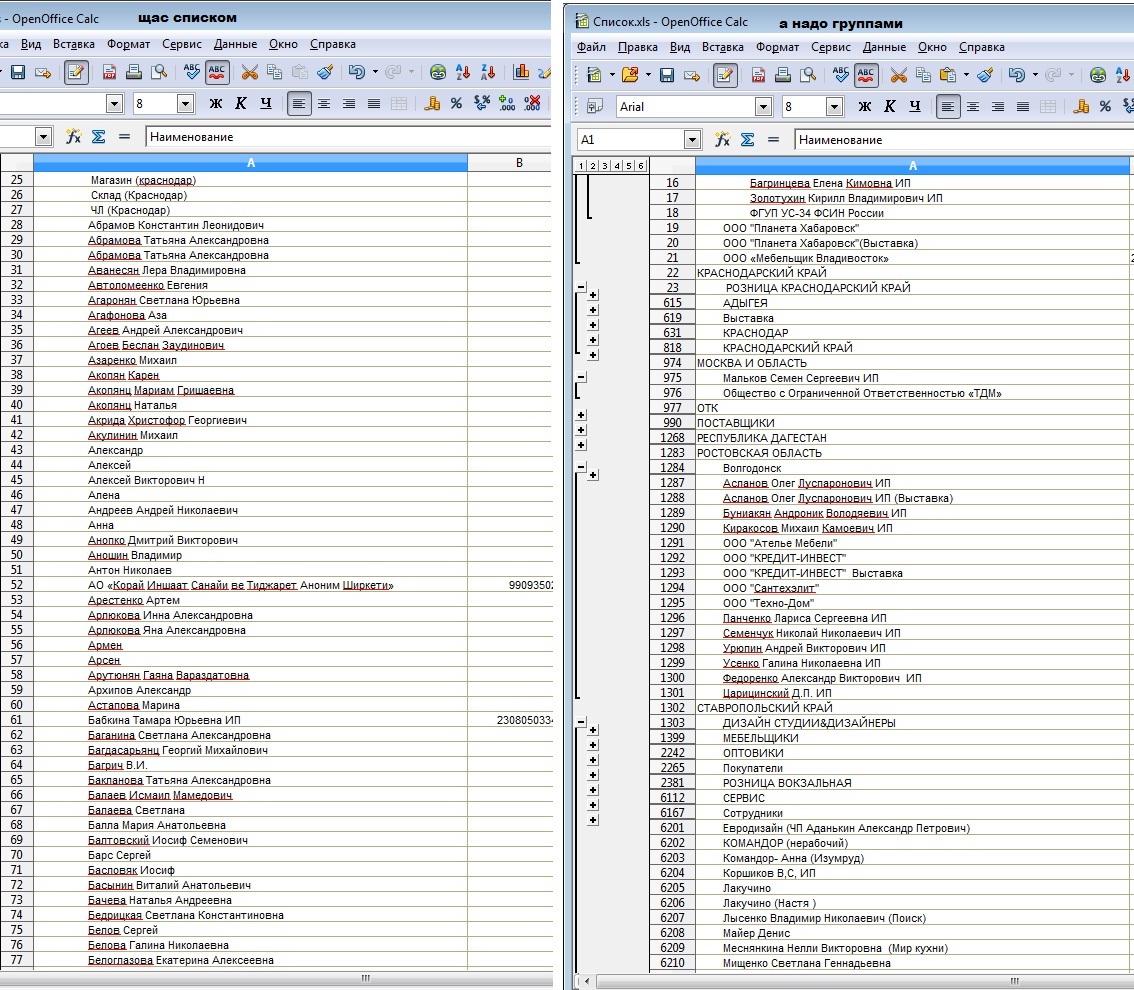Click Cut scissors icon in right window toolbar
This screenshot has width=1134, height=990.
[x=898, y=75]
